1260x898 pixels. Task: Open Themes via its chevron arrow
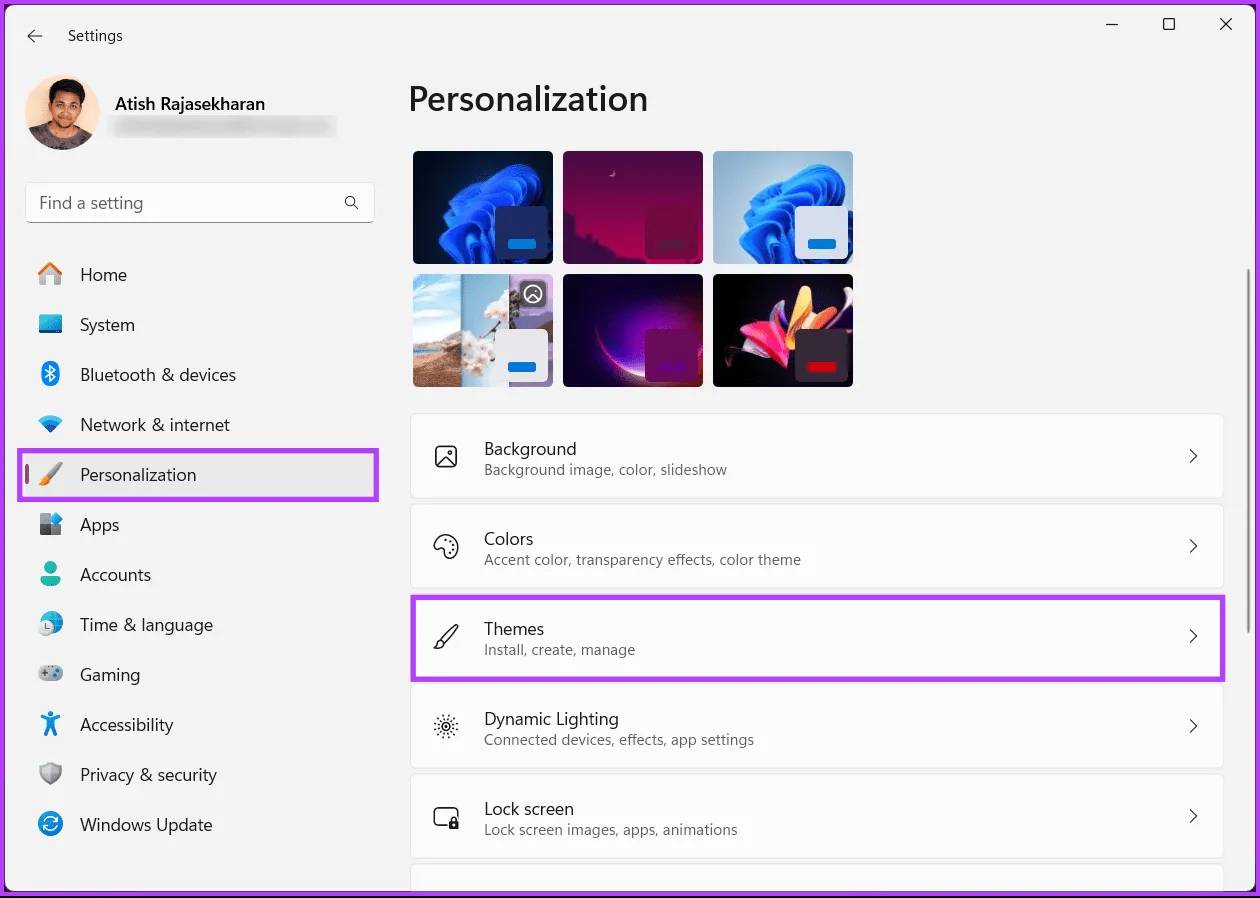(1192, 636)
